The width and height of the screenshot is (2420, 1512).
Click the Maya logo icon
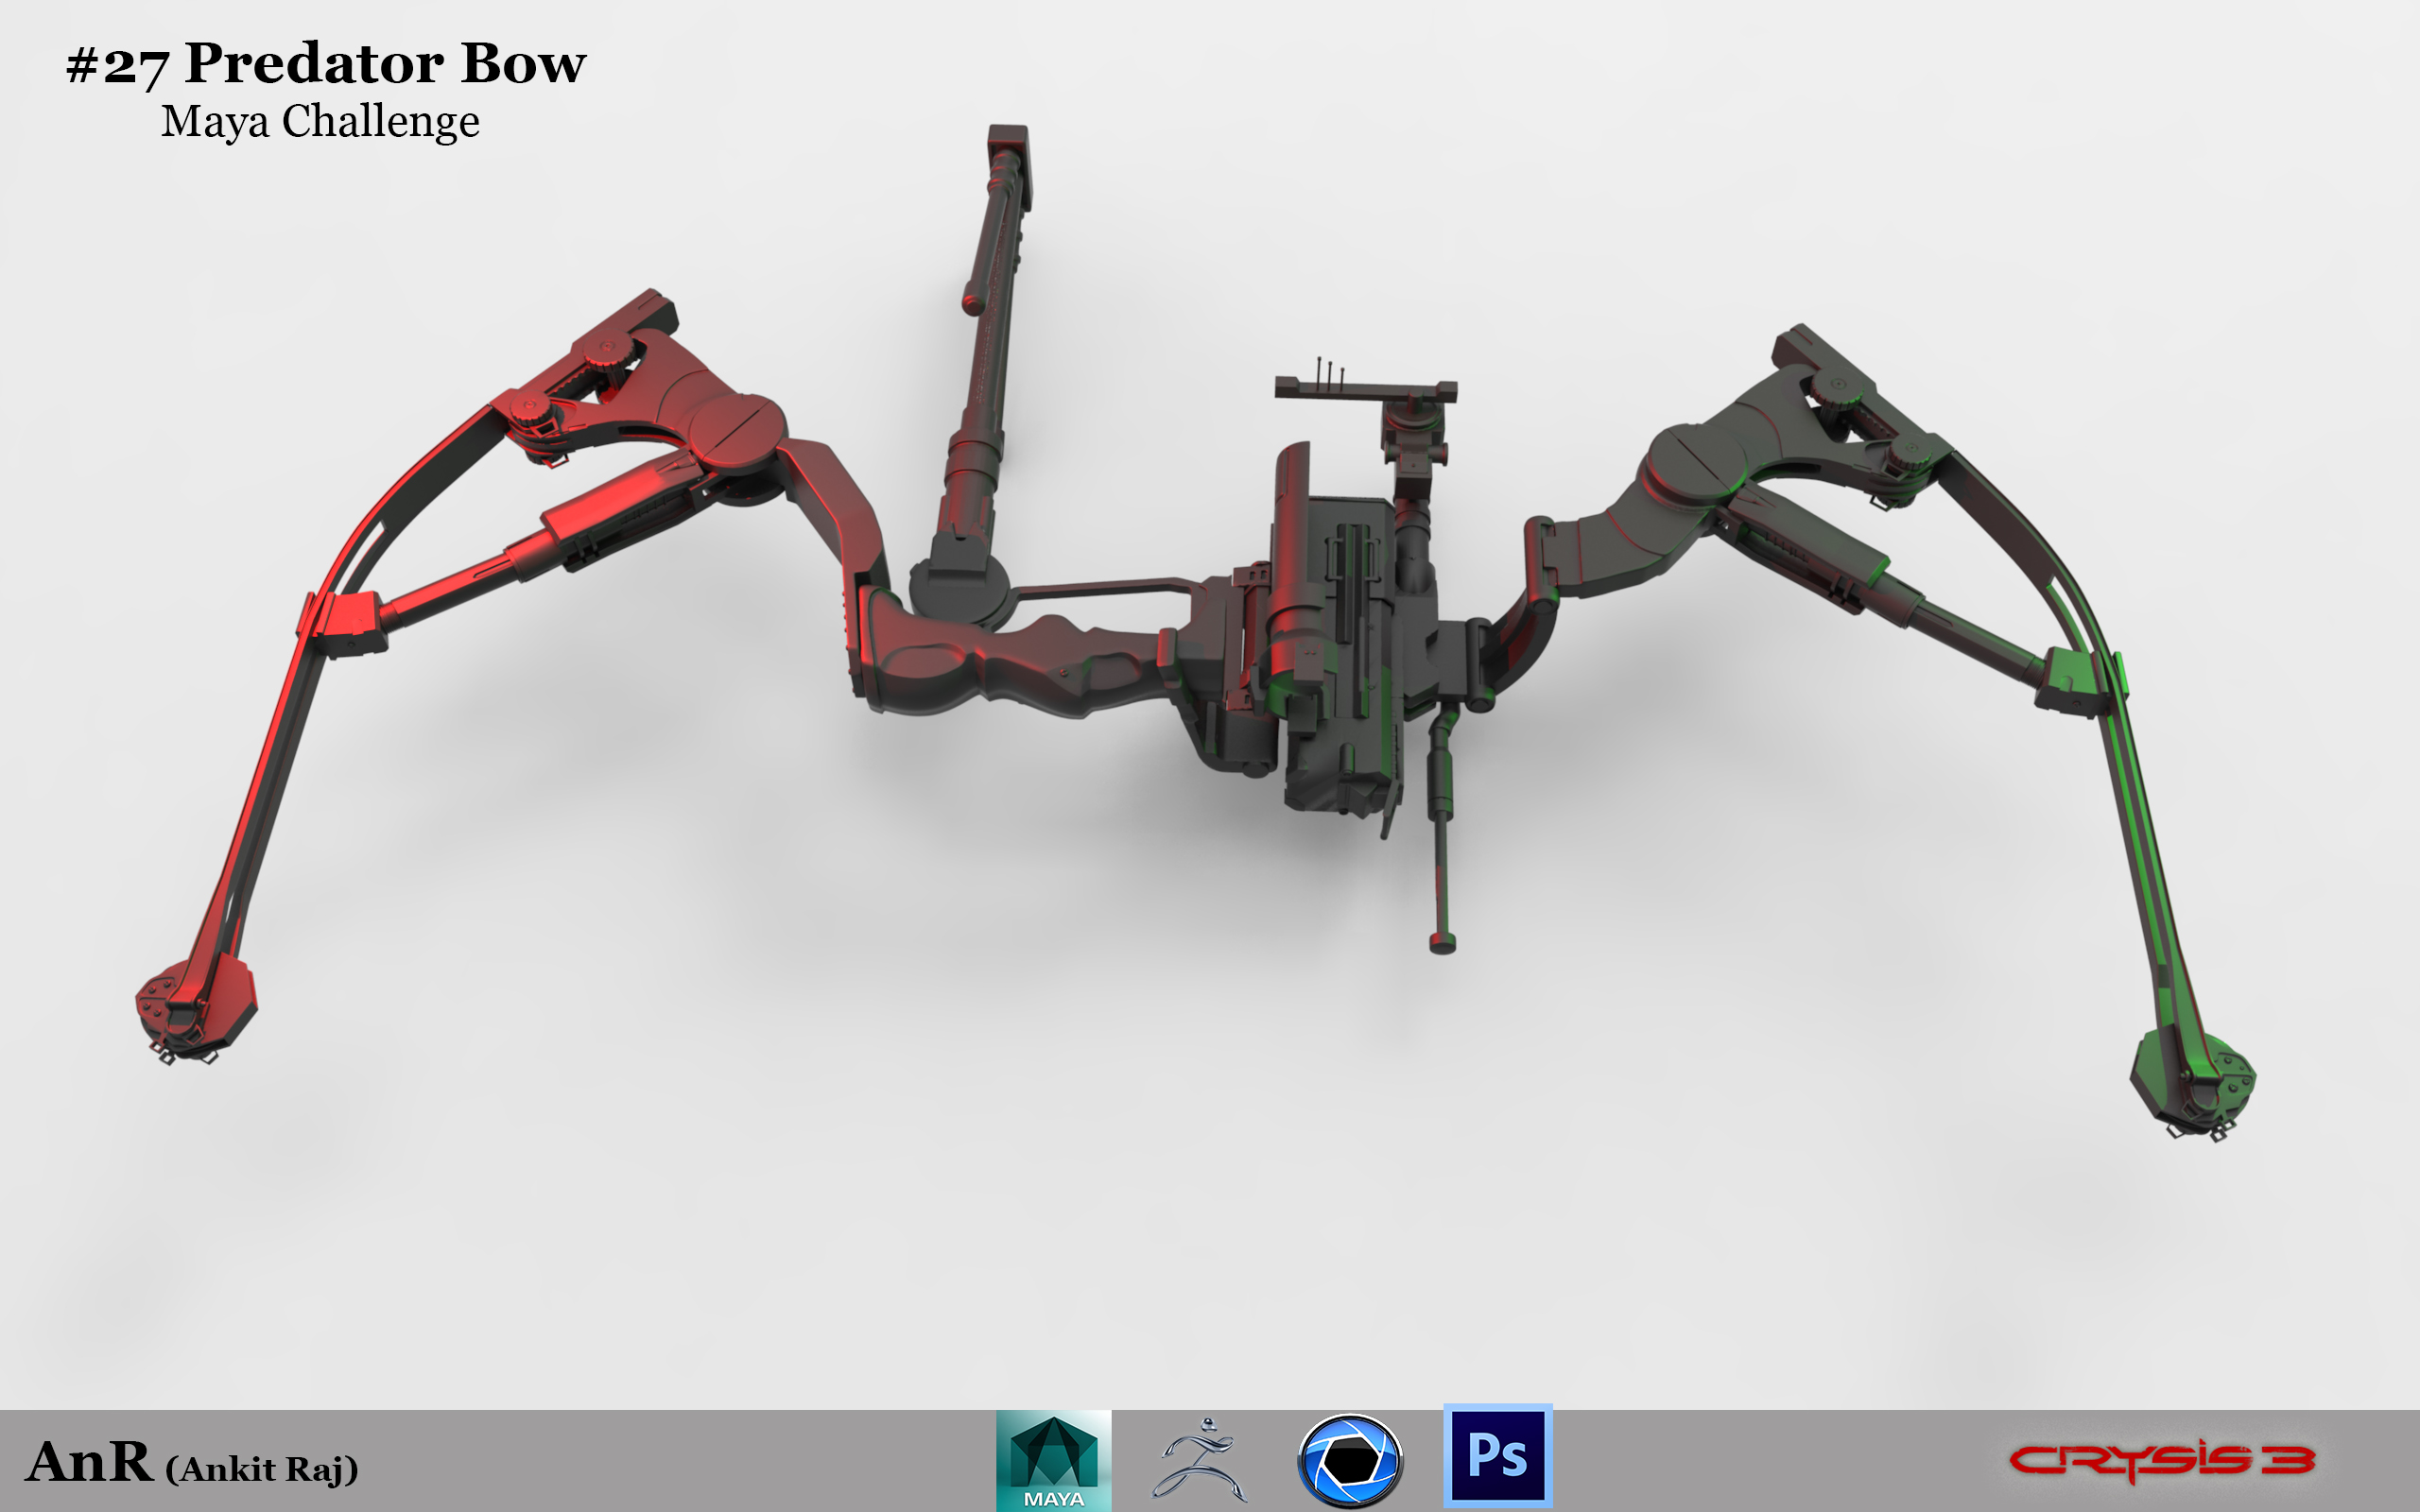[x=1053, y=1460]
